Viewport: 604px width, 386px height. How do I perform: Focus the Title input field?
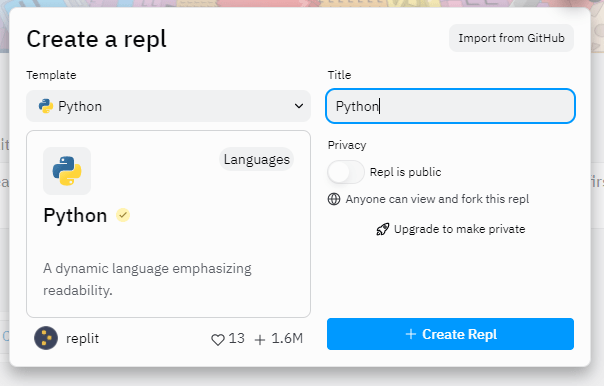[x=450, y=106]
